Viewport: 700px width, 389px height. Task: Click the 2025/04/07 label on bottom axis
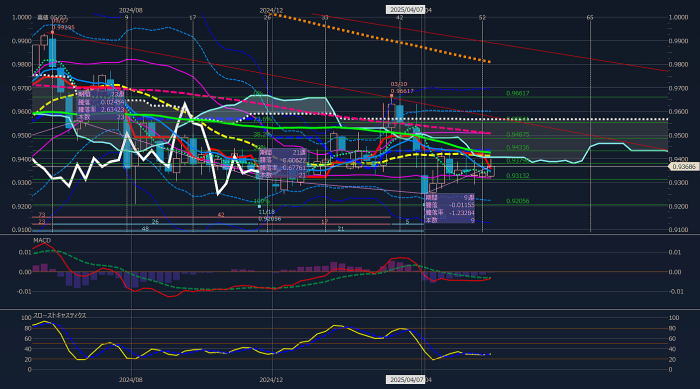point(405,380)
